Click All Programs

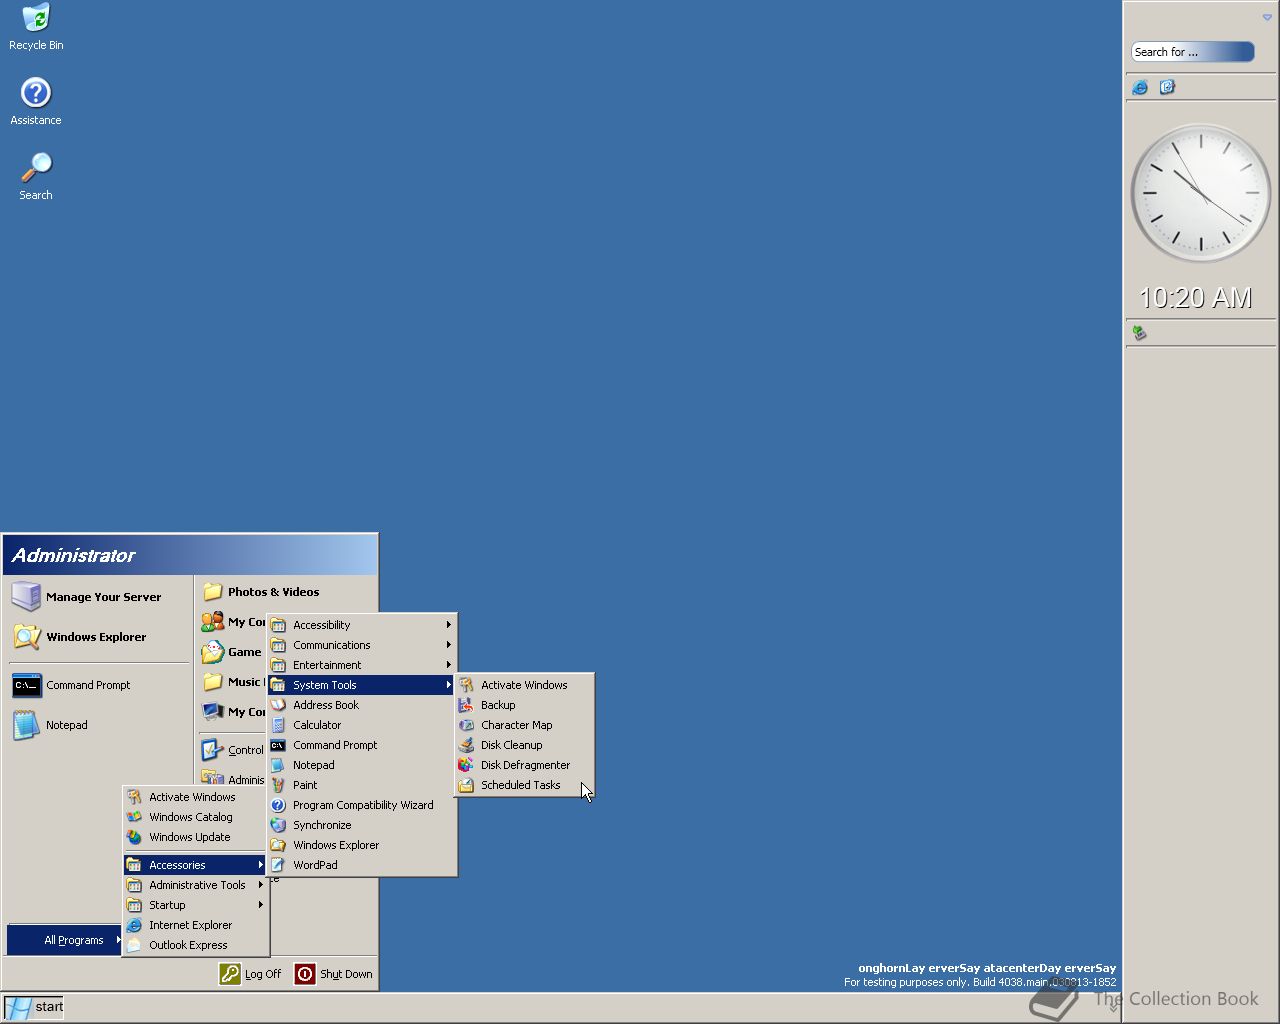(x=65, y=940)
